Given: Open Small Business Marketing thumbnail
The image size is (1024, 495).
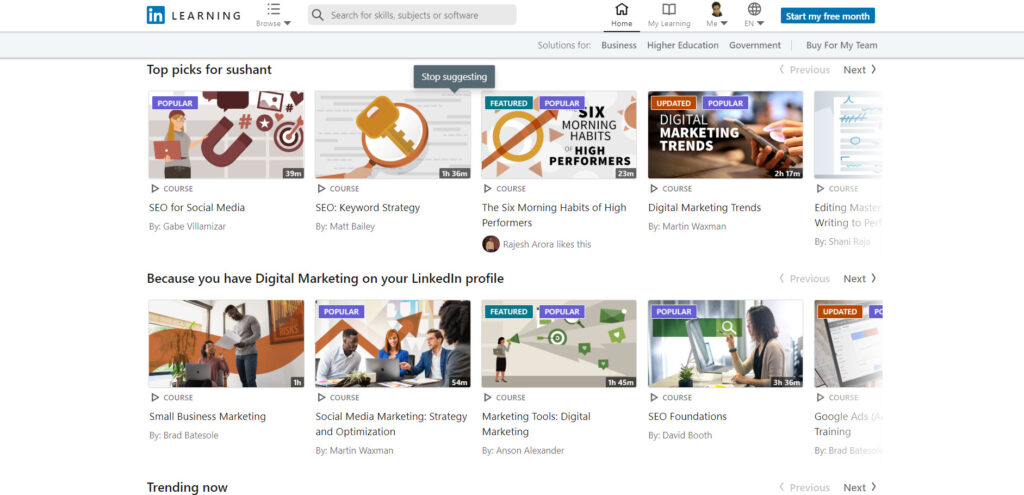Looking at the screenshot, I should pos(226,343).
